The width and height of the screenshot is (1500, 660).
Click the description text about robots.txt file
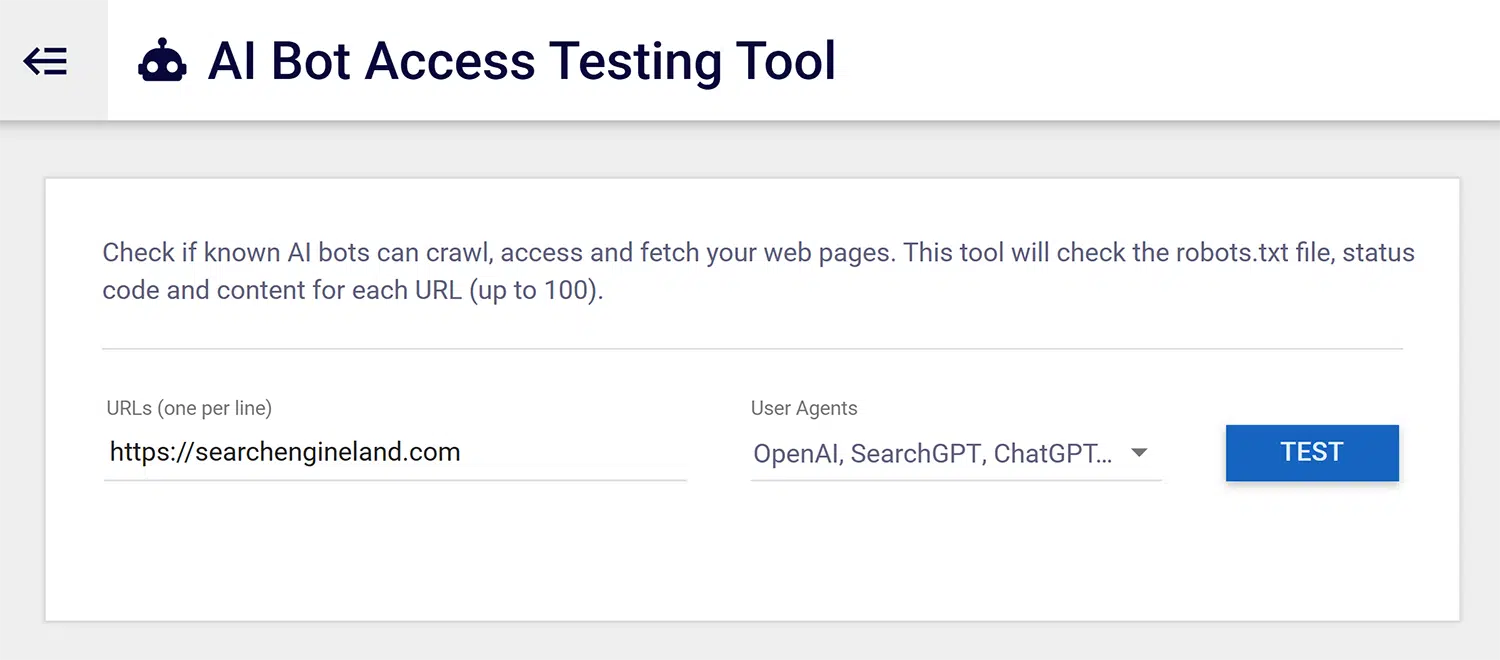(x=758, y=271)
